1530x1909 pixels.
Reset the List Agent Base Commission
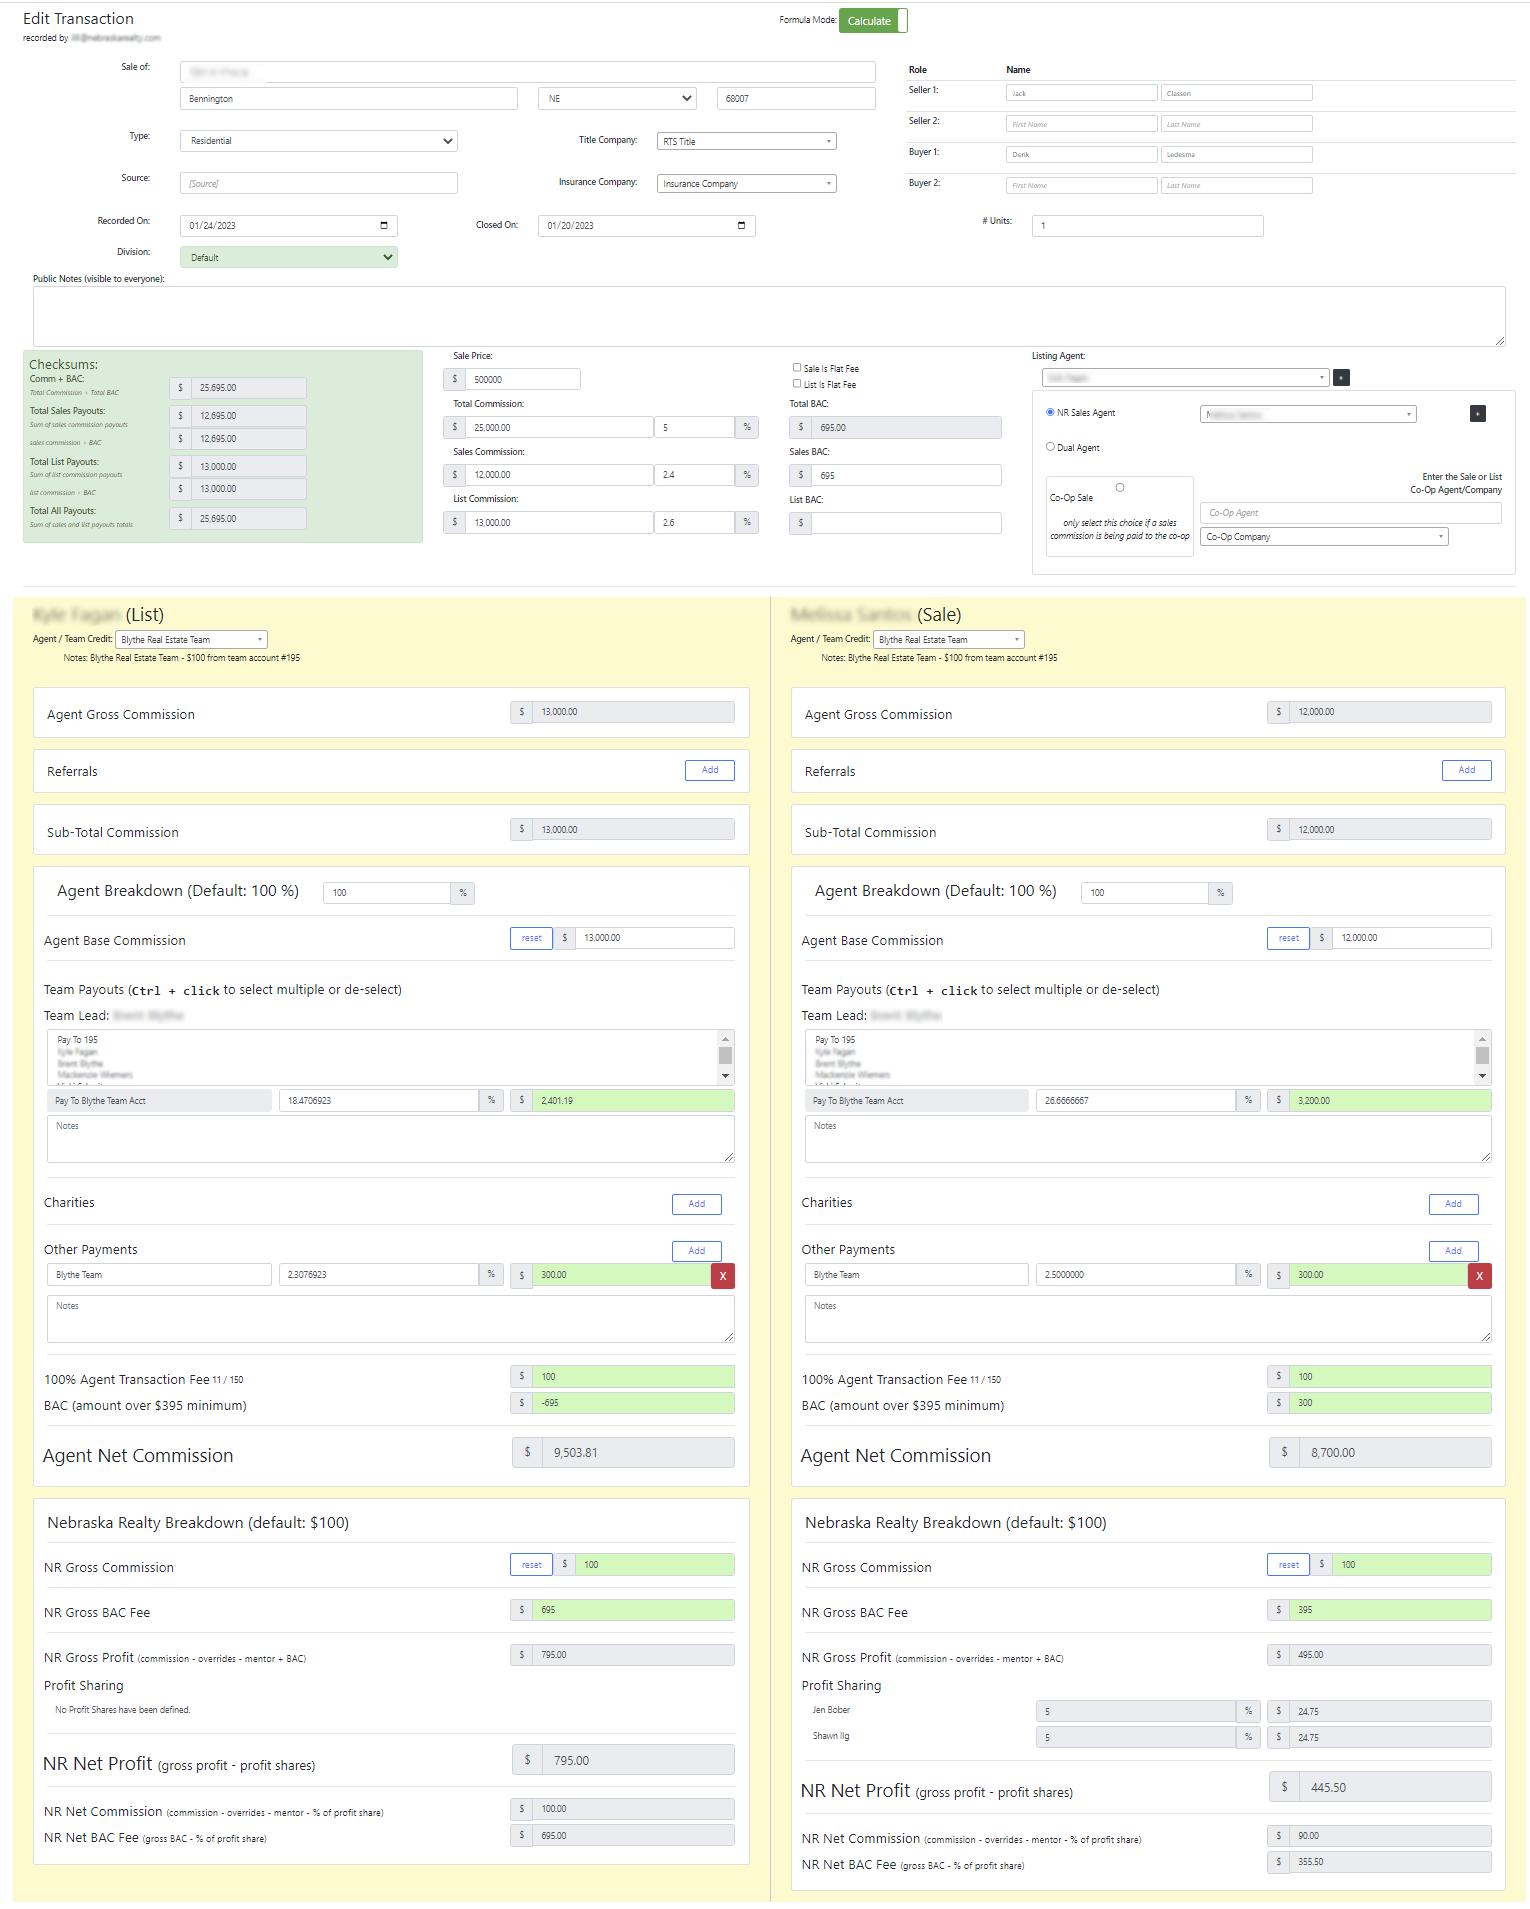[532, 939]
